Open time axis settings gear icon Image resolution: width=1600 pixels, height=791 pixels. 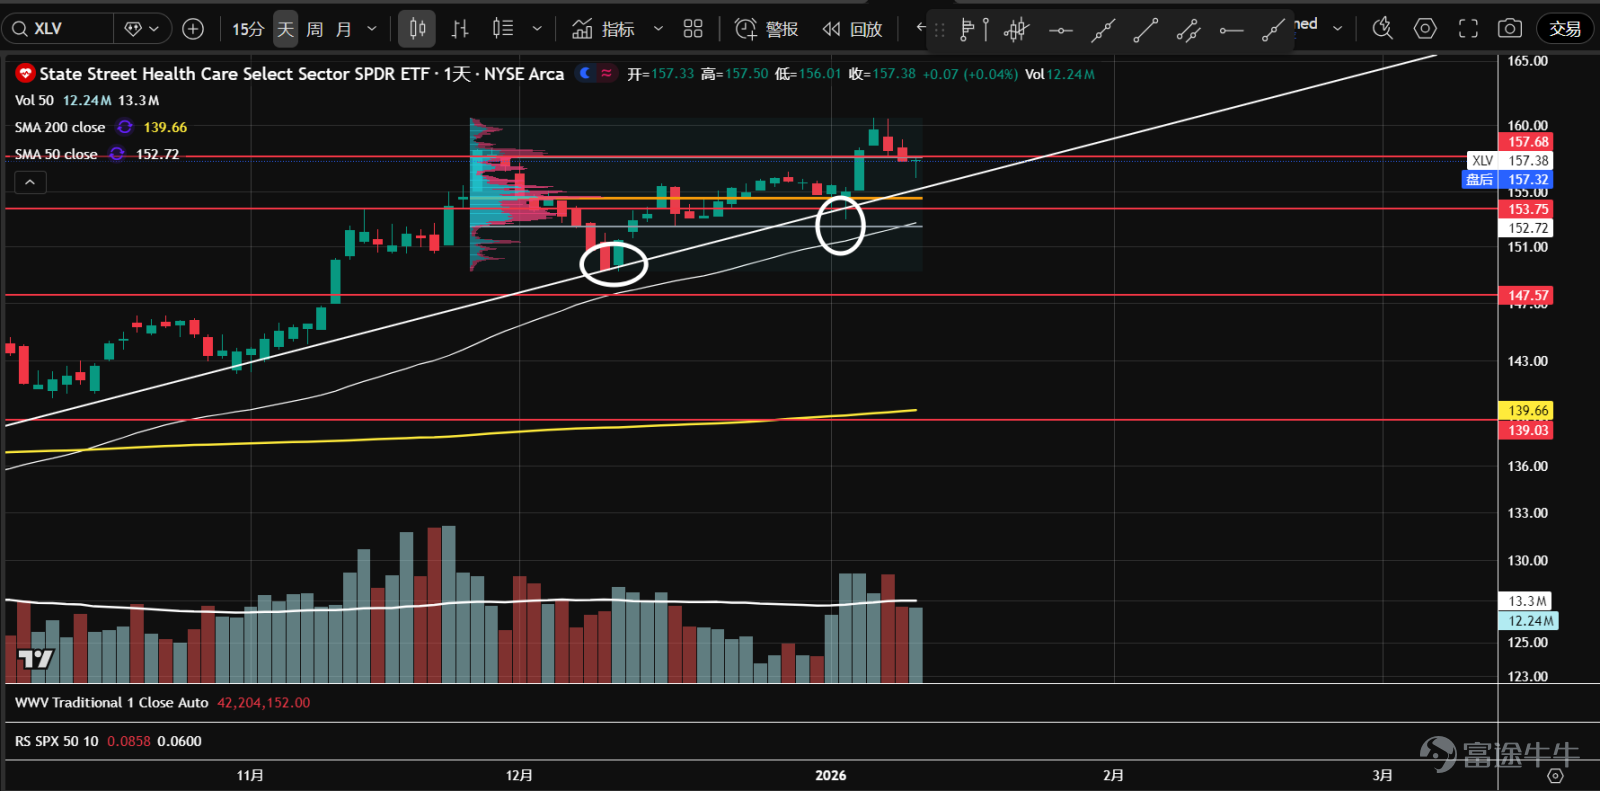1555,776
